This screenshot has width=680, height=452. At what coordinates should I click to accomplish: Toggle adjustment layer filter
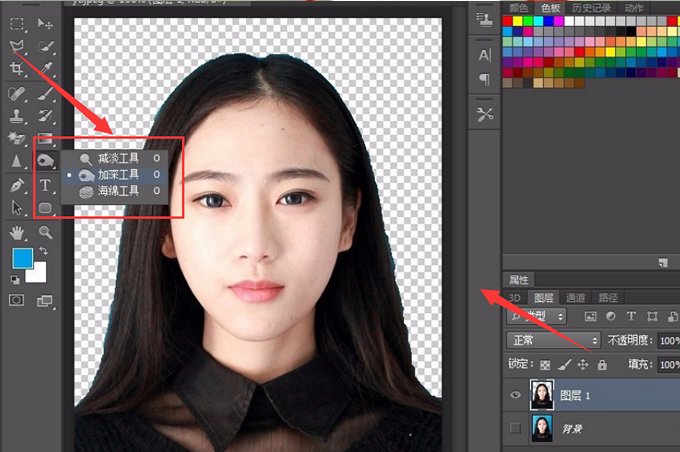point(611,316)
